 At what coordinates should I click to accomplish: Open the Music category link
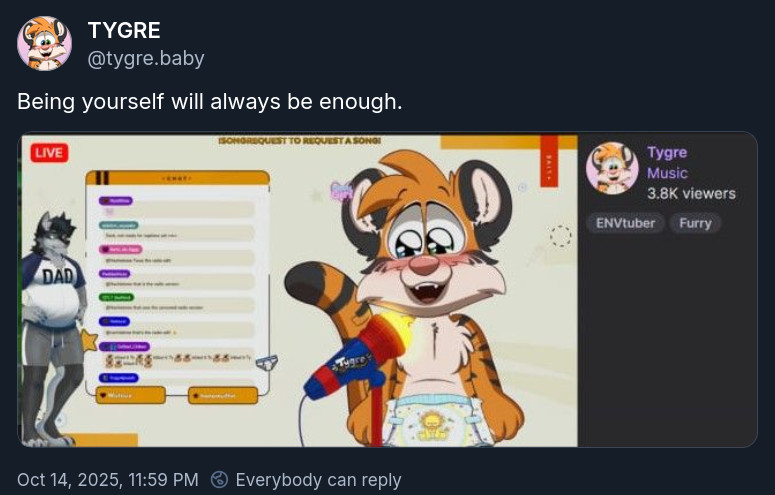[x=667, y=173]
